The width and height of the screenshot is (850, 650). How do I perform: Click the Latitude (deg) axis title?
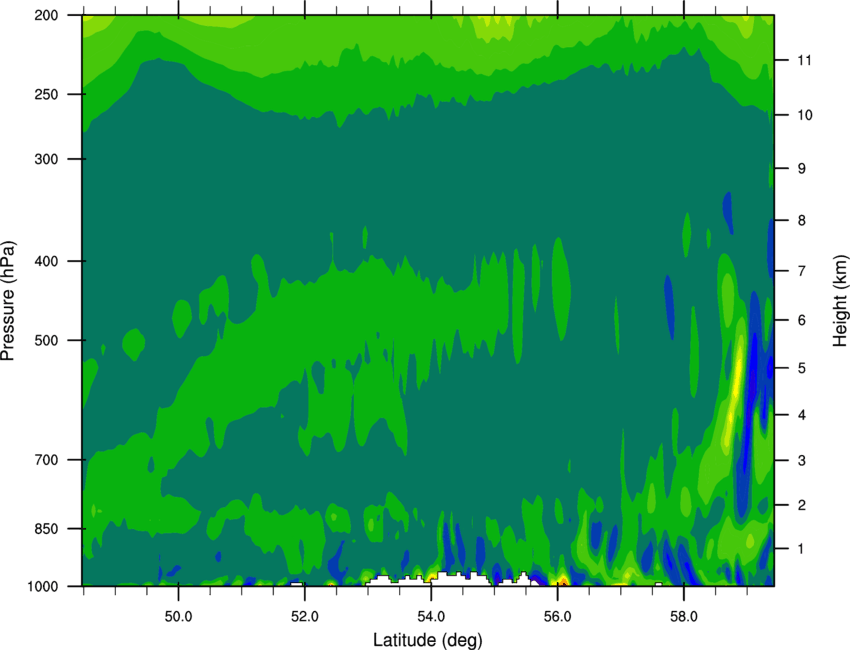click(x=428, y=640)
